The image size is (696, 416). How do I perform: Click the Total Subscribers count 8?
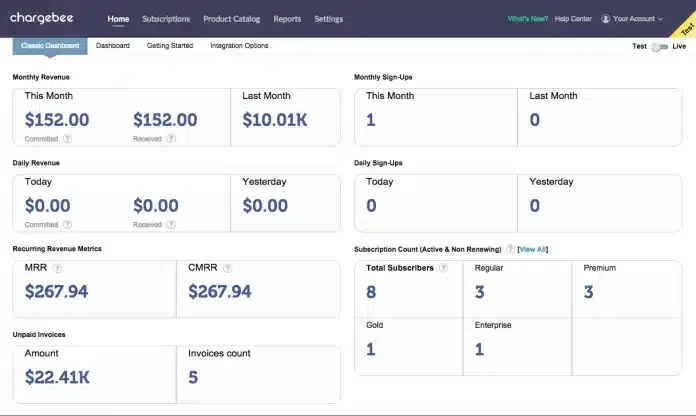tap(371, 292)
